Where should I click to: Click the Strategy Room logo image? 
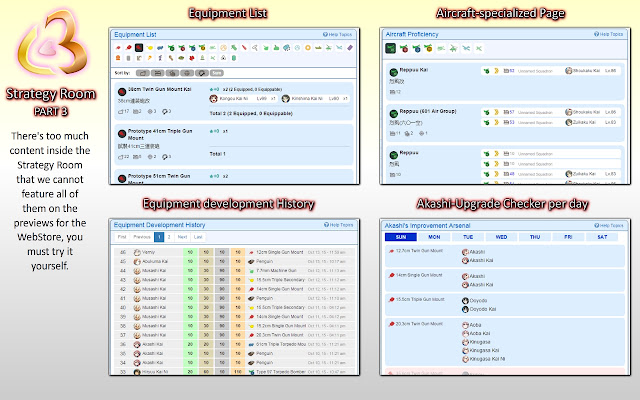point(52,43)
